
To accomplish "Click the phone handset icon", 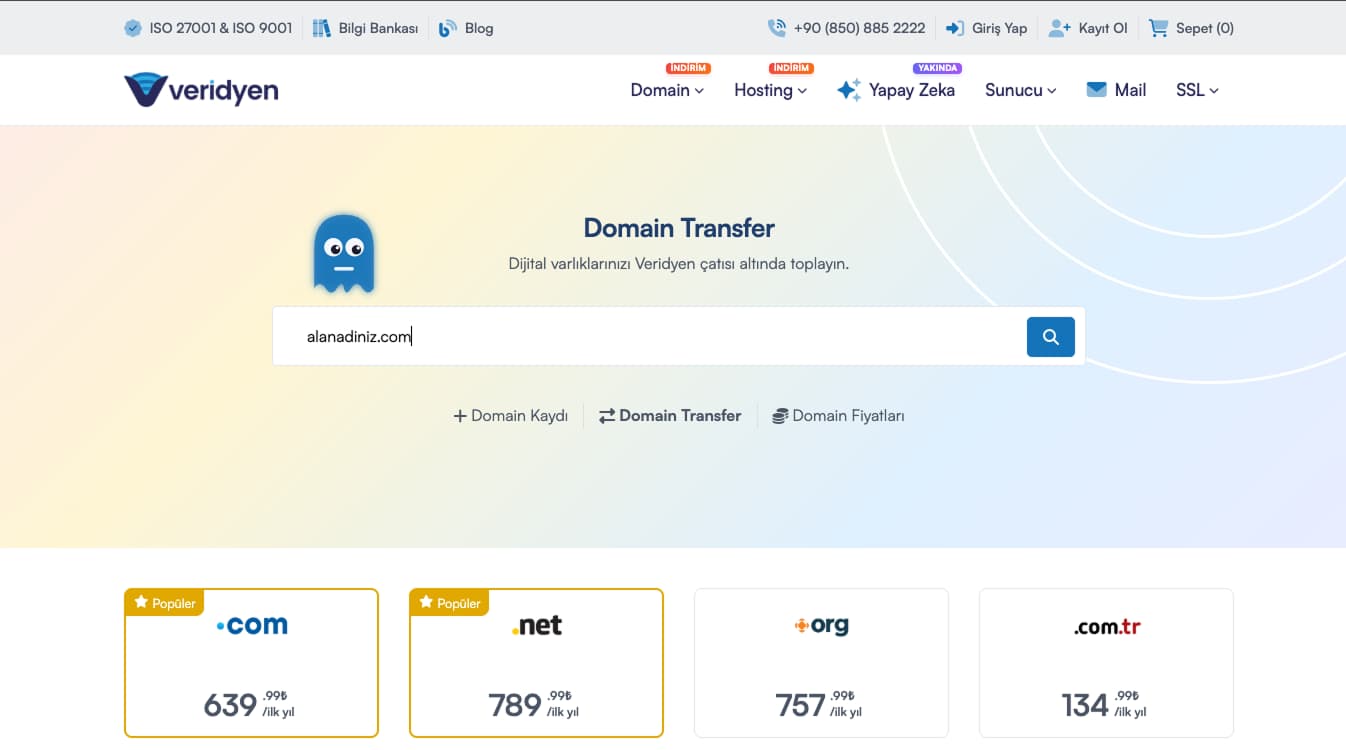I will 776,28.
